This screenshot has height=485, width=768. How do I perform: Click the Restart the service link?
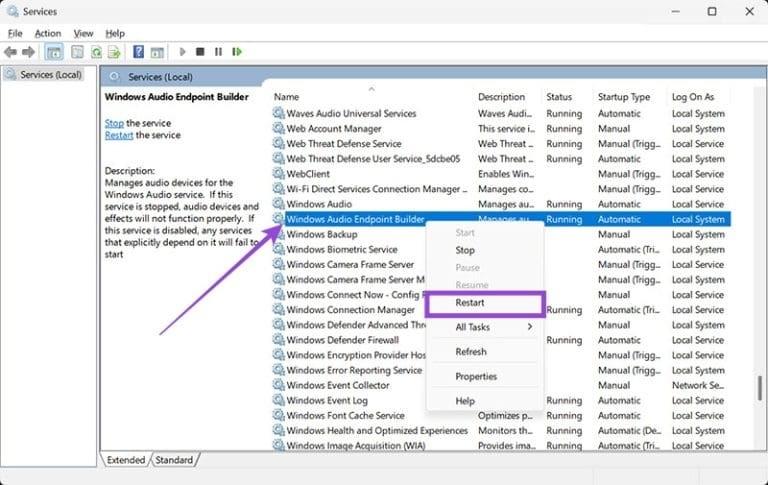[x=119, y=135]
